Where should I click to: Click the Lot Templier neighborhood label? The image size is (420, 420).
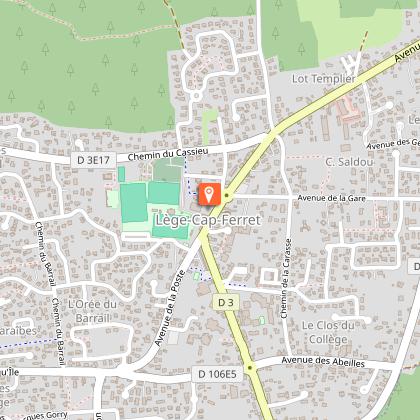pos(323,79)
